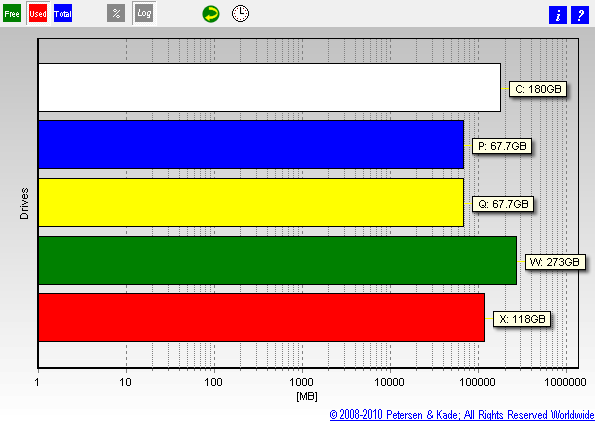
Task: Click the white C: drive bar
Action: [269, 88]
